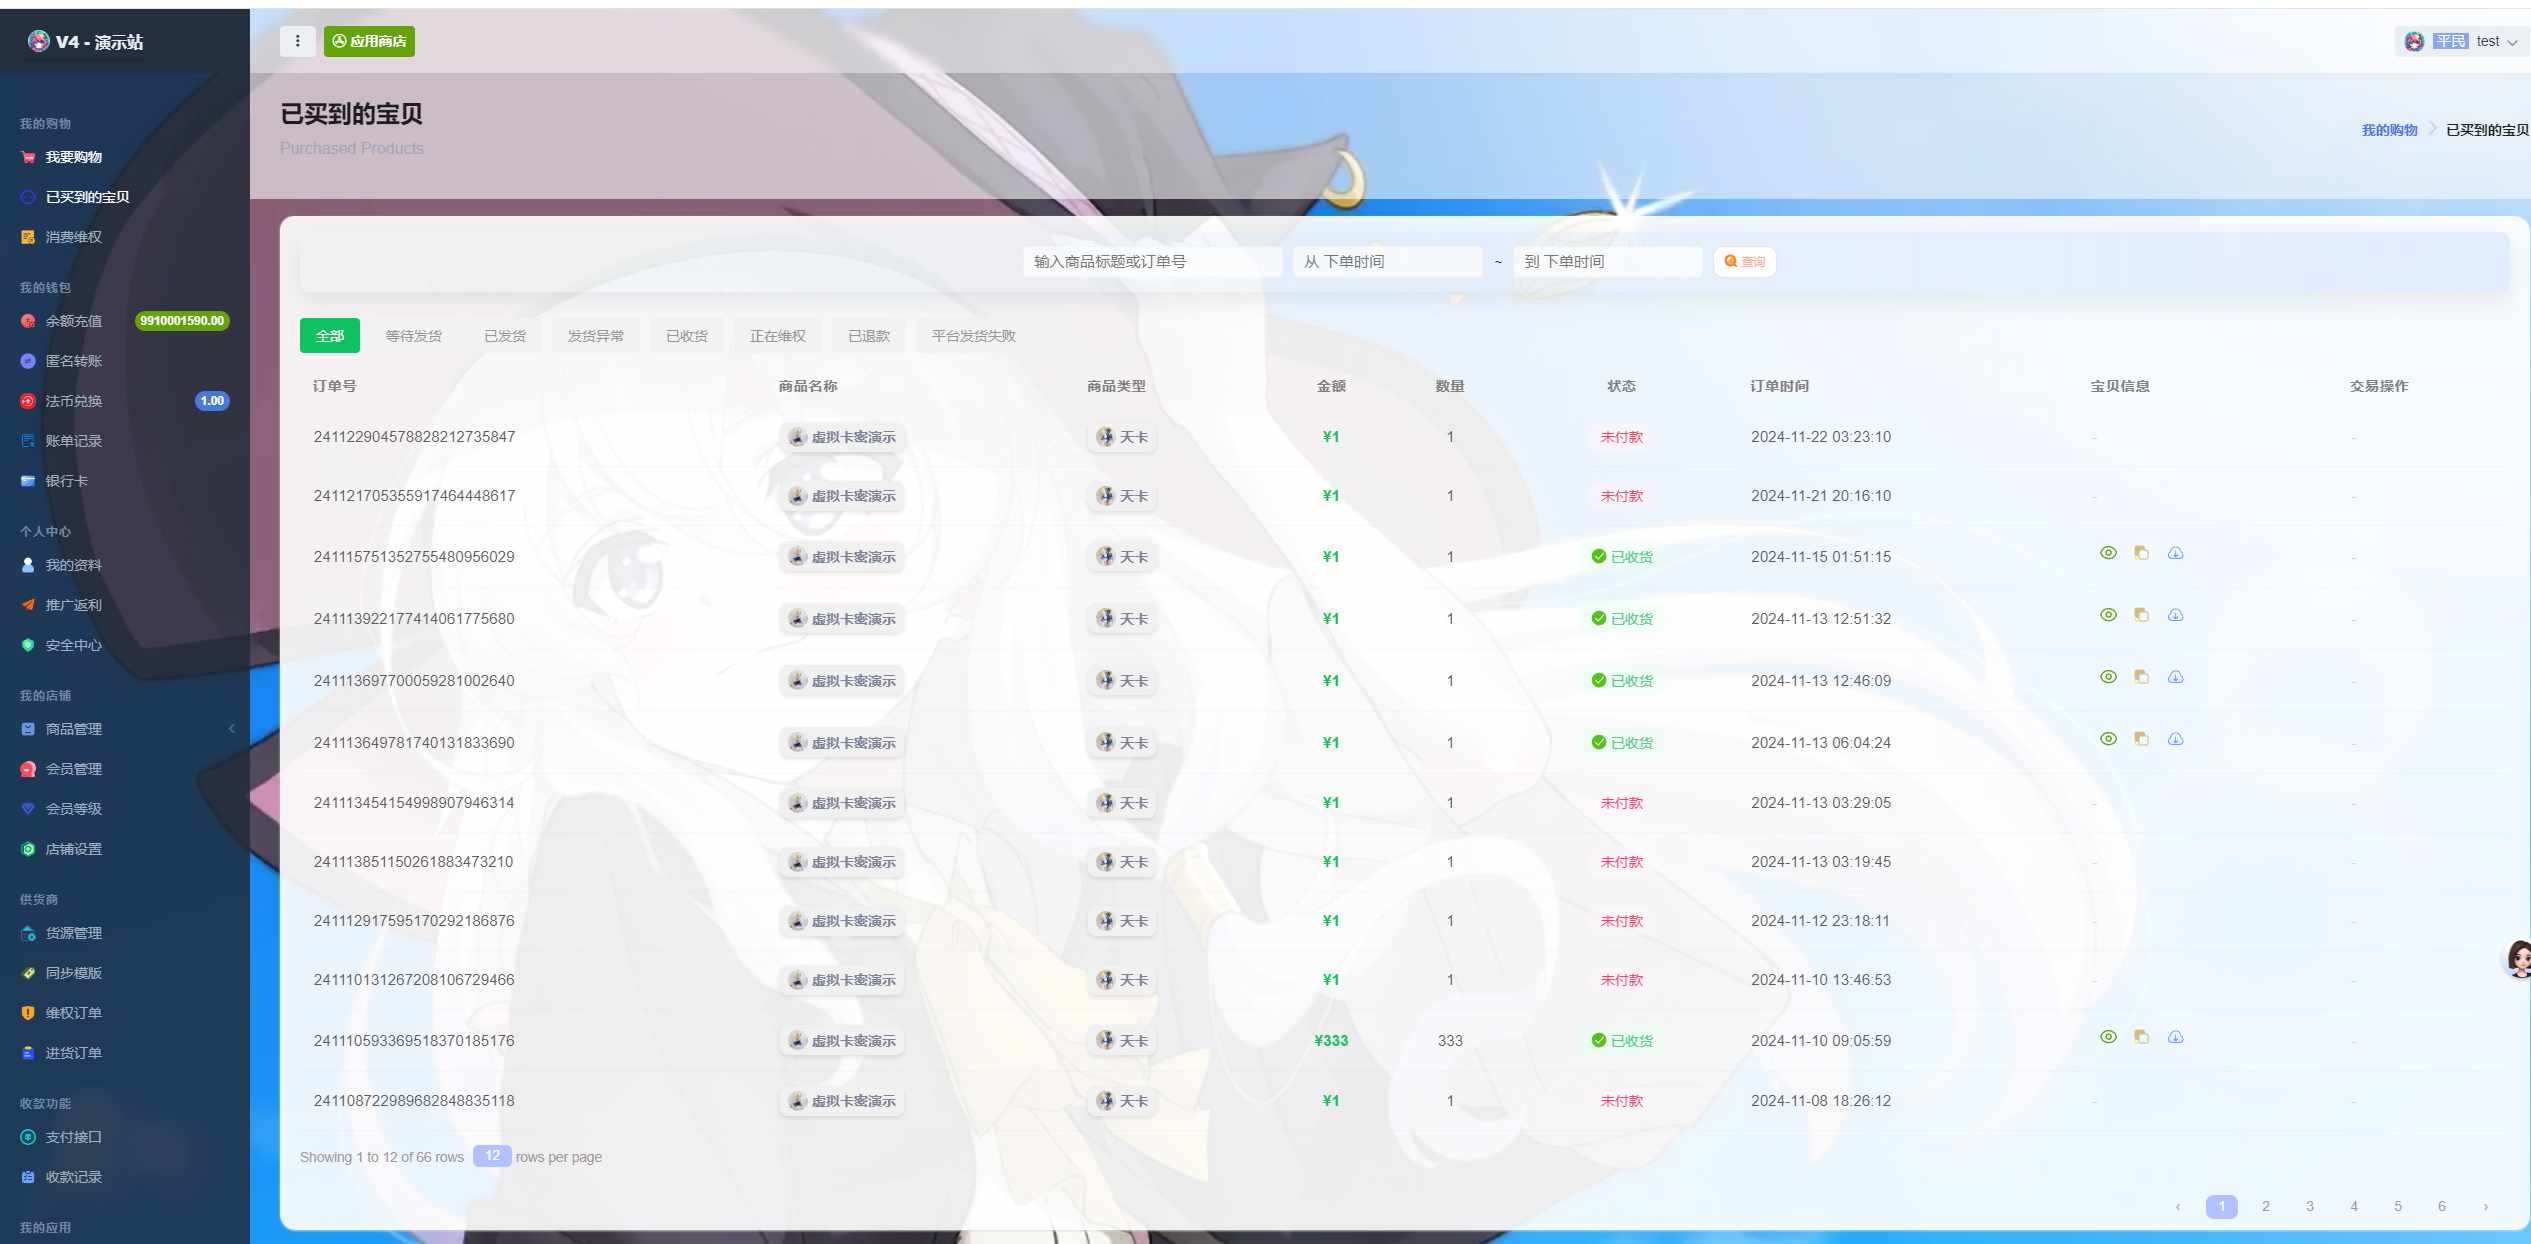This screenshot has width=2531, height=1244.
Task: Download cards via the cloud icon
Action: (2175, 553)
